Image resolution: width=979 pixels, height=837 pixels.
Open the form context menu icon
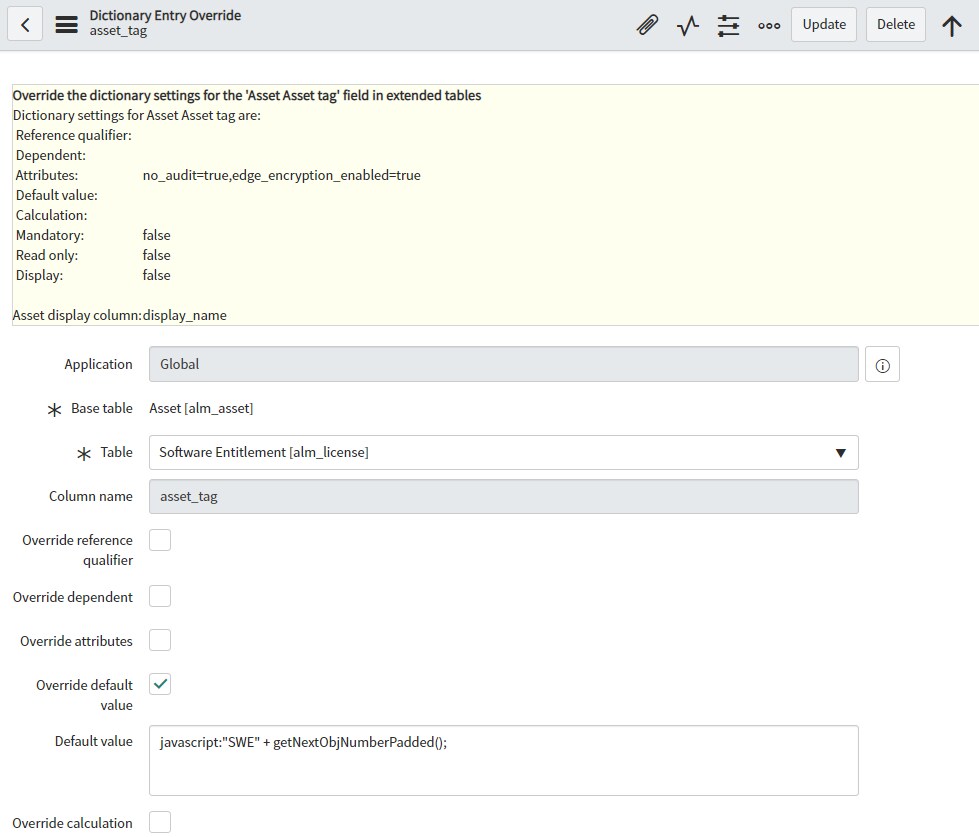click(65, 24)
